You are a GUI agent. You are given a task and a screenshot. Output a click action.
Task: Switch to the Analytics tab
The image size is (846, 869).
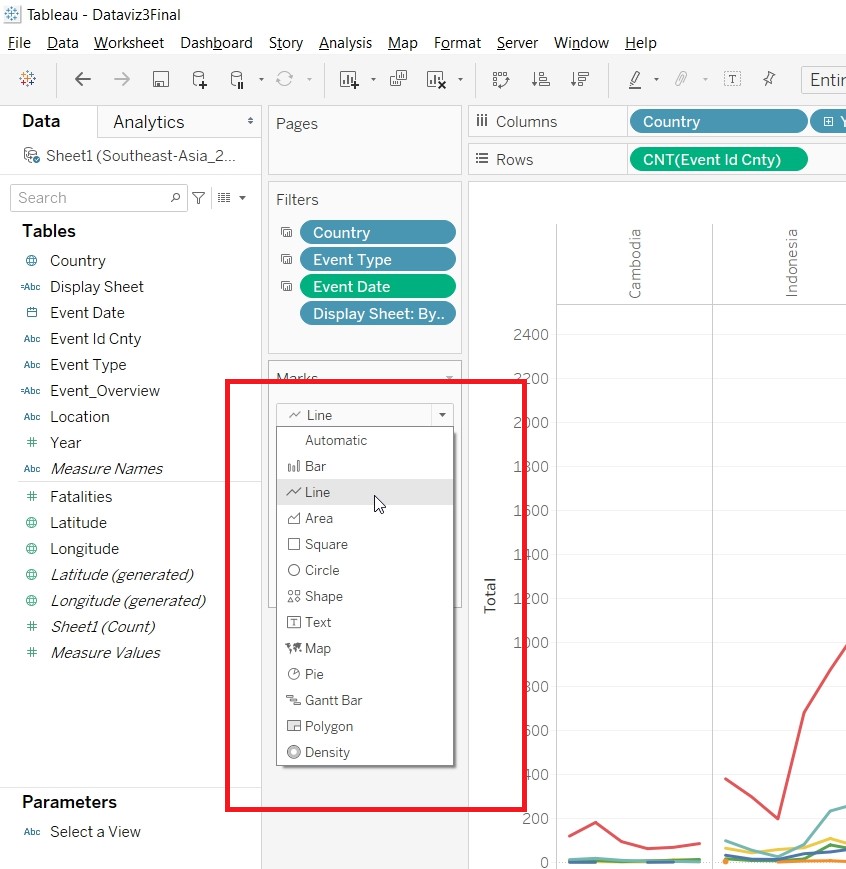coord(148,122)
